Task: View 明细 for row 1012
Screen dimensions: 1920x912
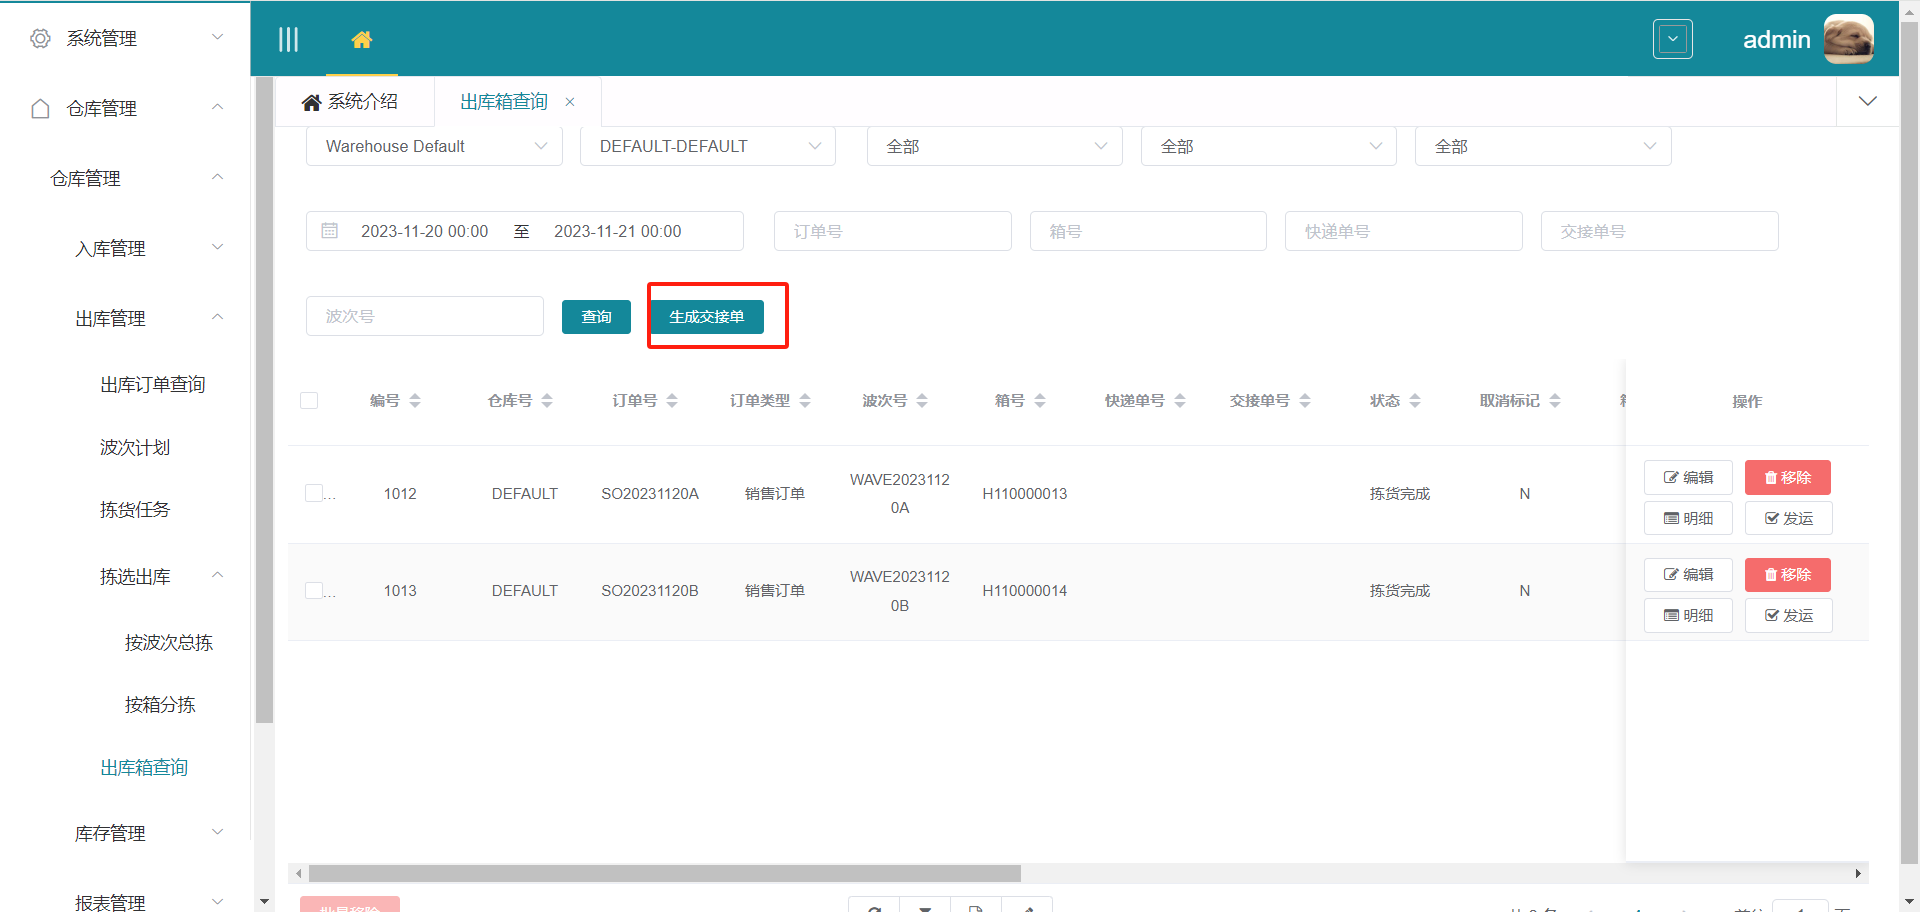Action: [x=1688, y=518]
